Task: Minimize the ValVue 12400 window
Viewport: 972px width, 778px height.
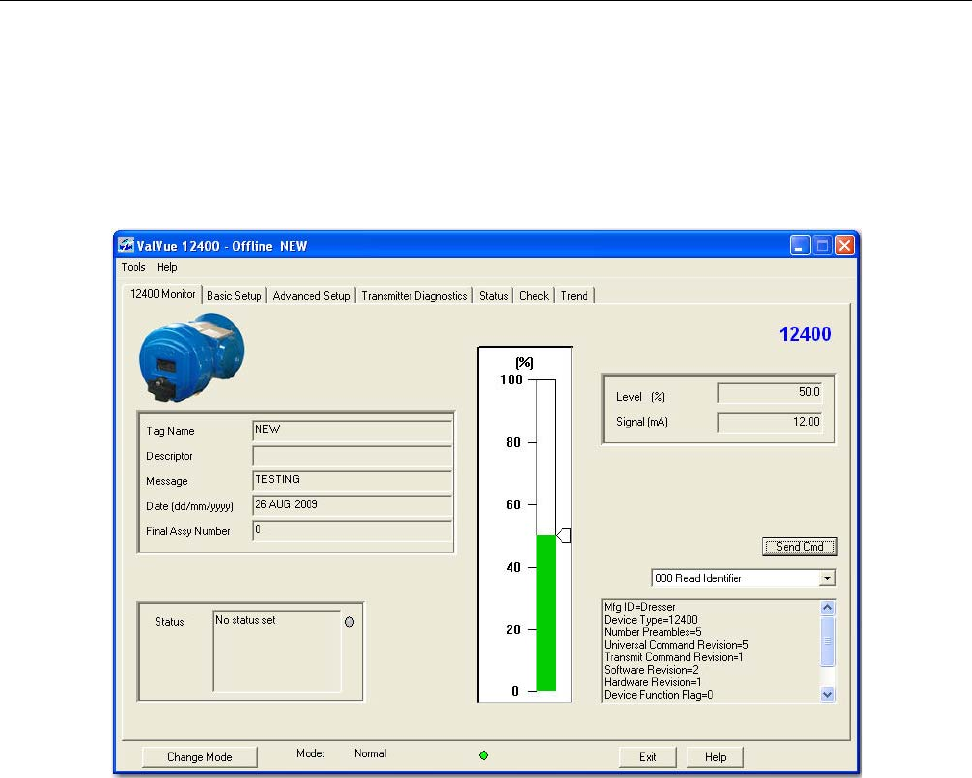Action: [x=800, y=245]
